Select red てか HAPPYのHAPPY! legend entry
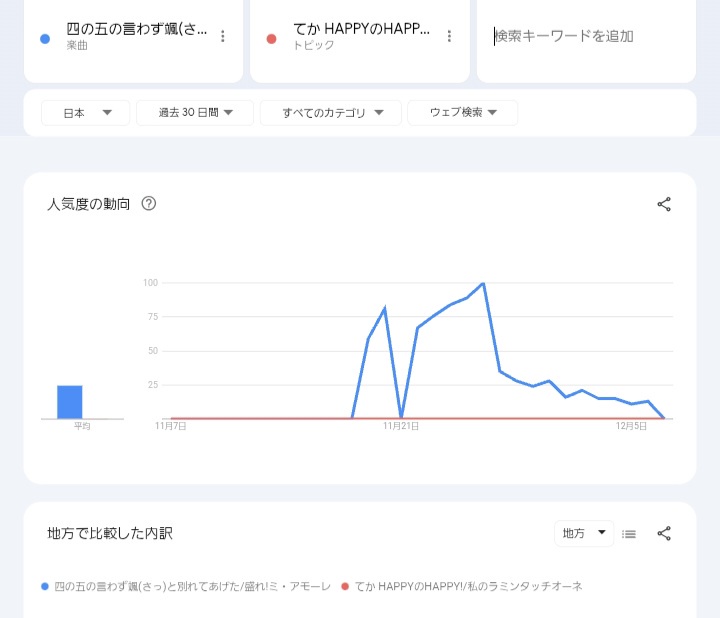This screenshot has width=720, height=618. coord(467,586)
